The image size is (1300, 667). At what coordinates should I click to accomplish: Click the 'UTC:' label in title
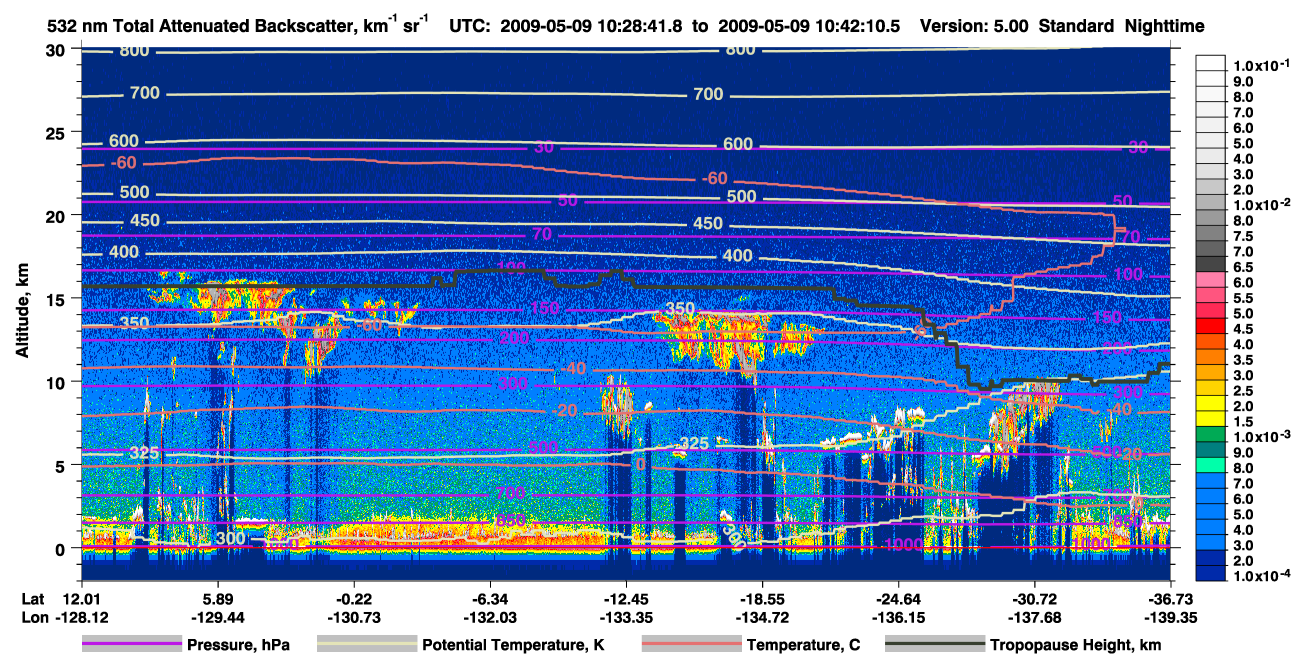pos(470,26)
